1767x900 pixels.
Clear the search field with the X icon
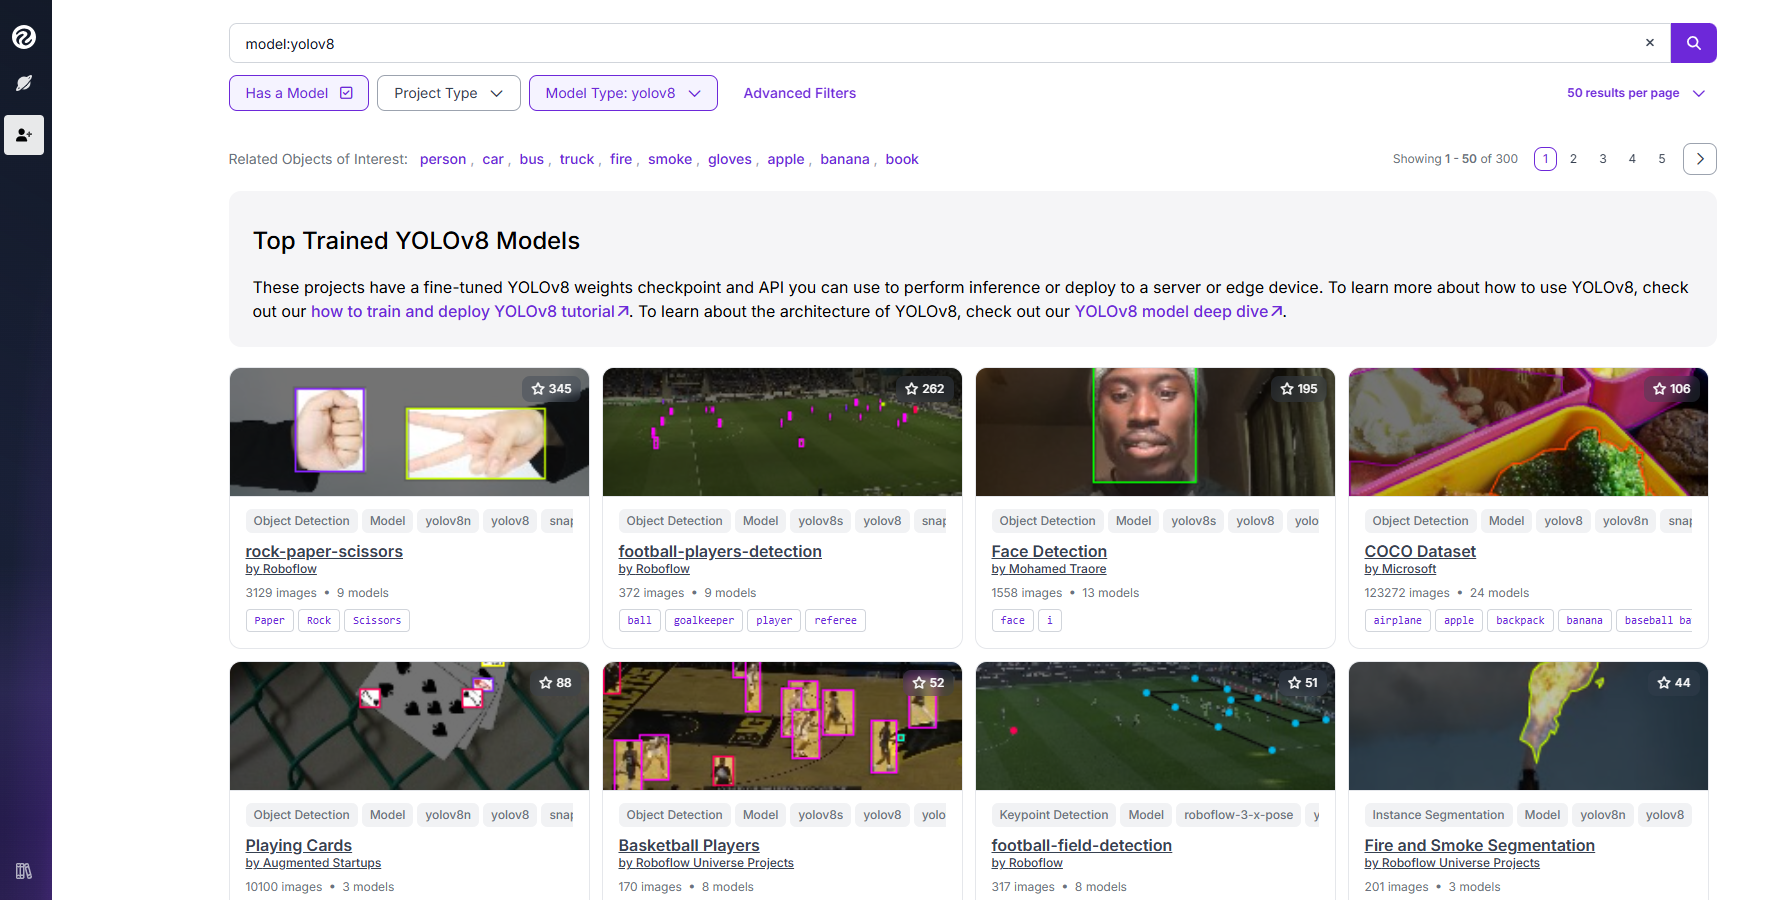tap(1650, 43)
